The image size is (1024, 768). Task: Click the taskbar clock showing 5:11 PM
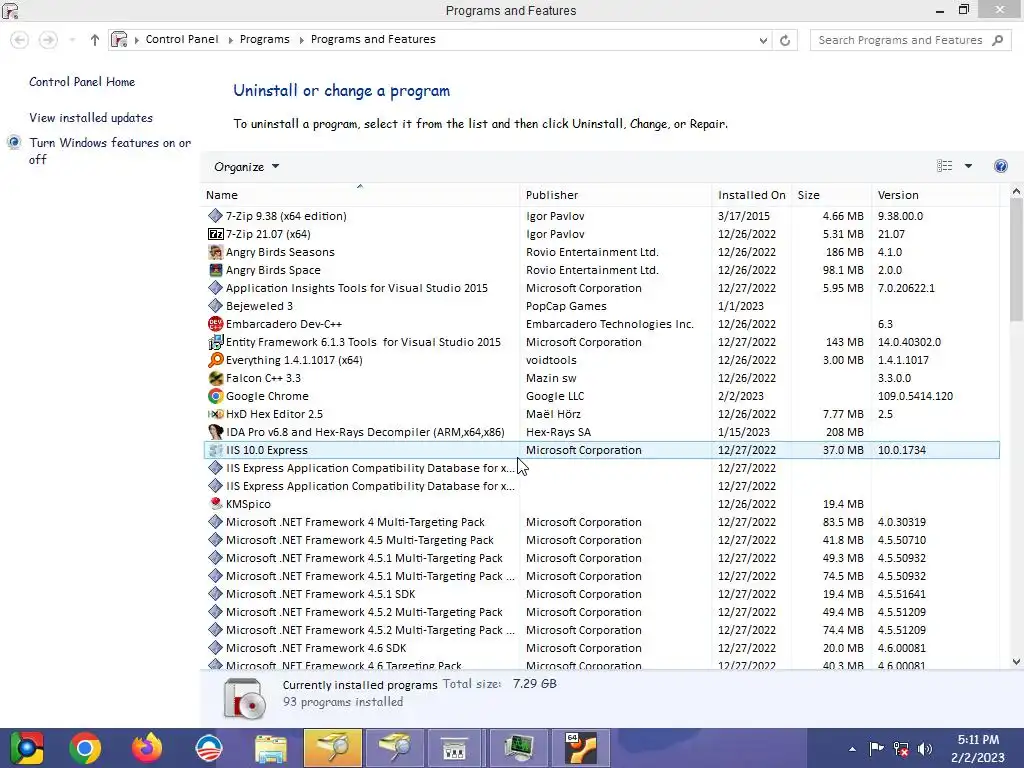click(x=978, y=748)
